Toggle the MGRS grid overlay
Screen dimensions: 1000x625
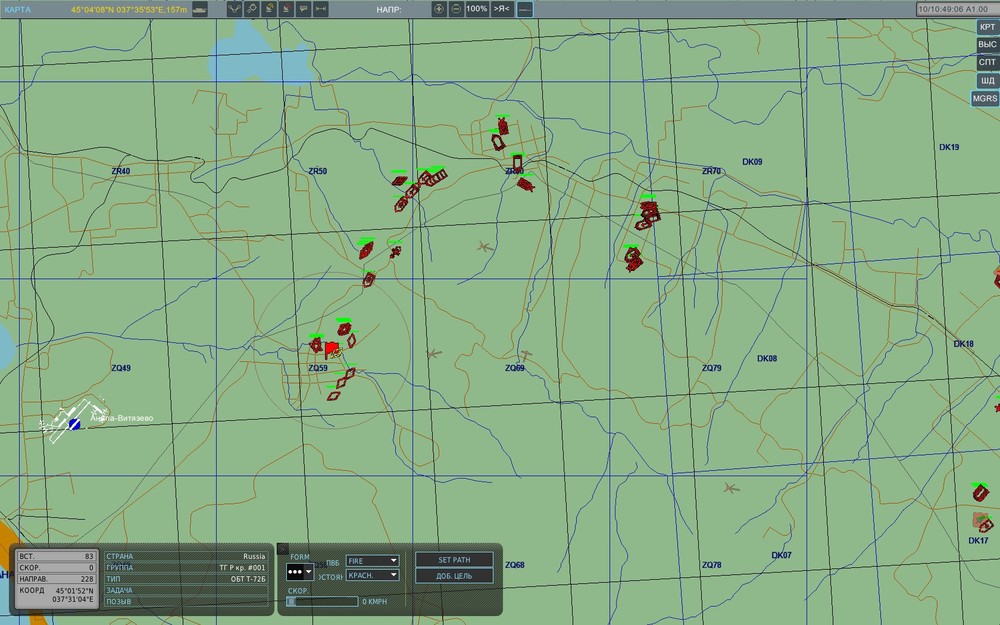(985, 98)
